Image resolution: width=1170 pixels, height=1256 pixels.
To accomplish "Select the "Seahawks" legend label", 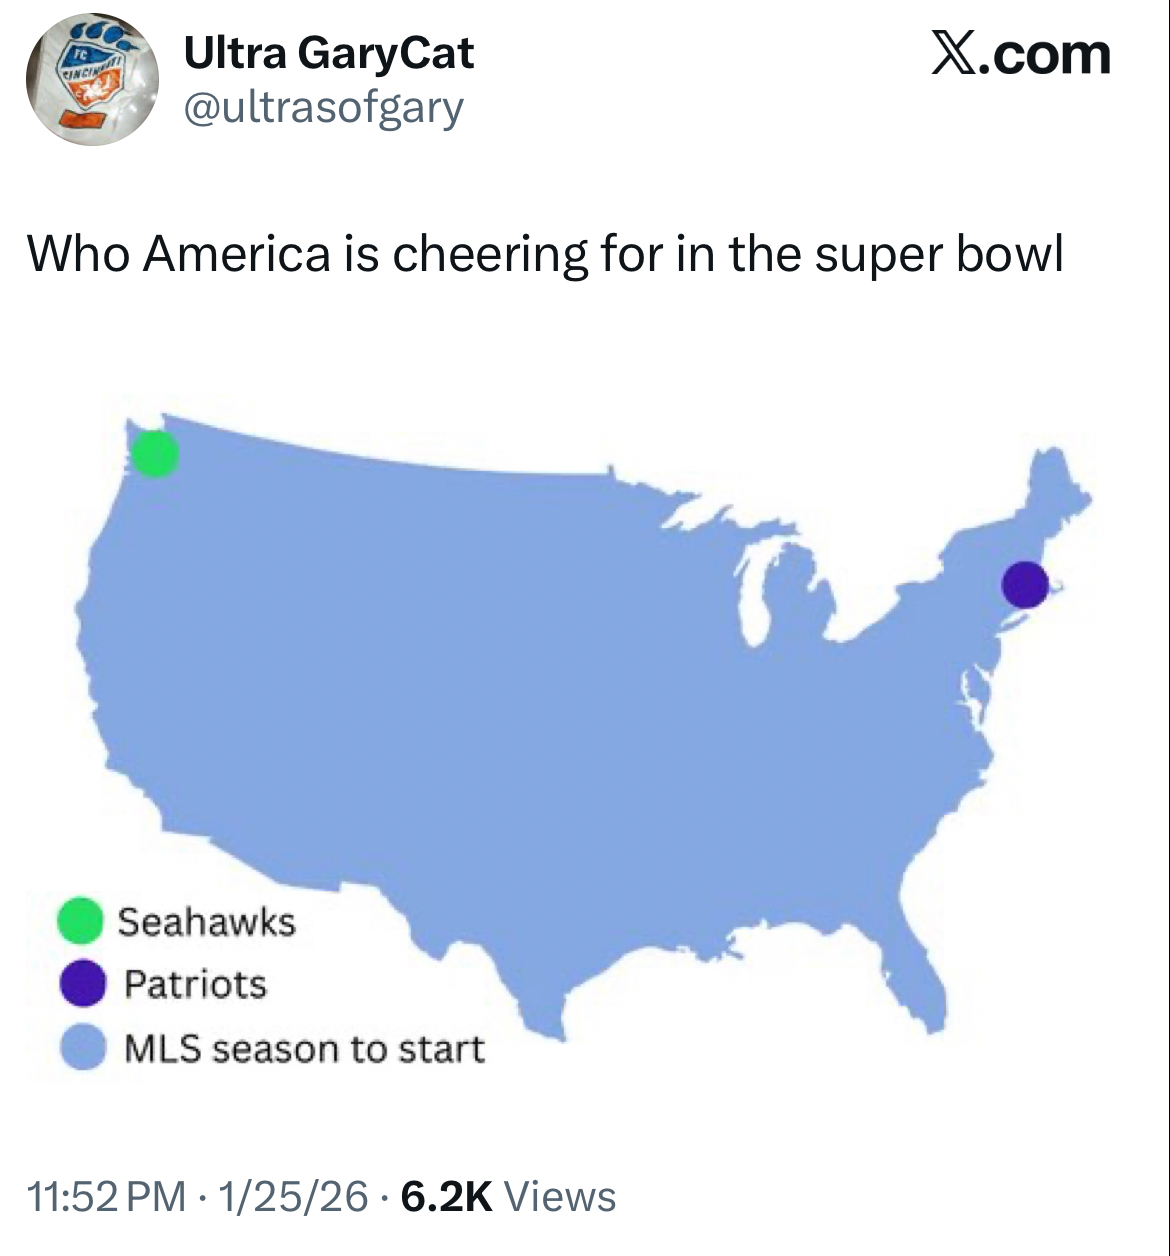I will tap(206, 921).
